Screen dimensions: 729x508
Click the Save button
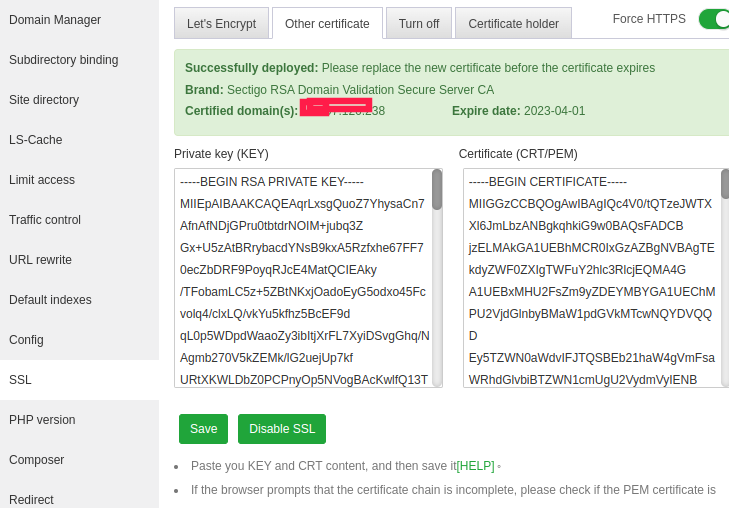pyautogui.click(x=204, y=429)
